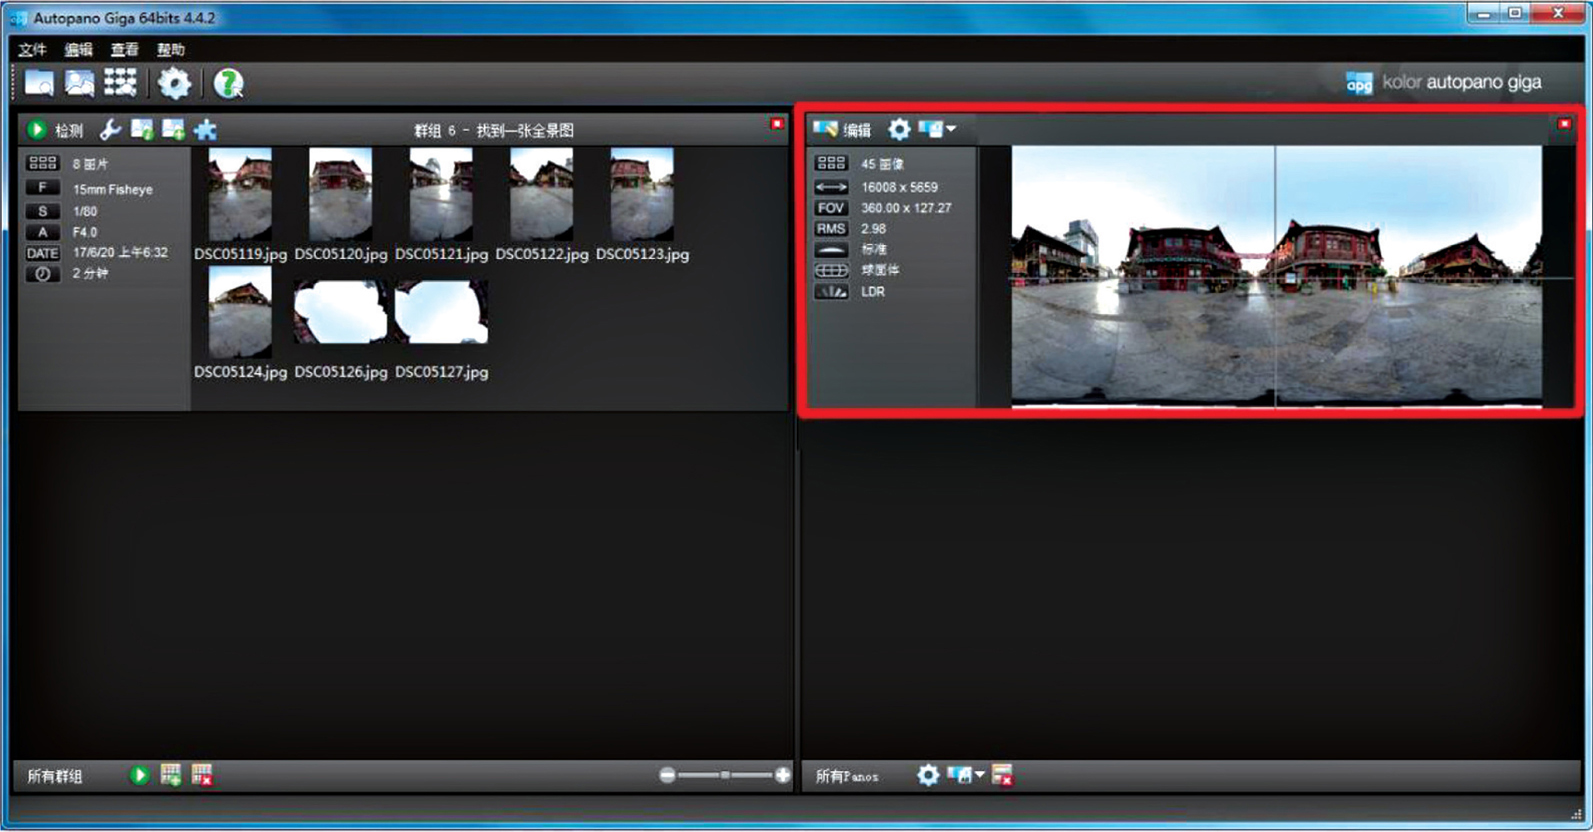This screenshot has height=832, width=1593.
Task: Open the 文件 menu
Action: pyautogui.click(x=32, y=49)
